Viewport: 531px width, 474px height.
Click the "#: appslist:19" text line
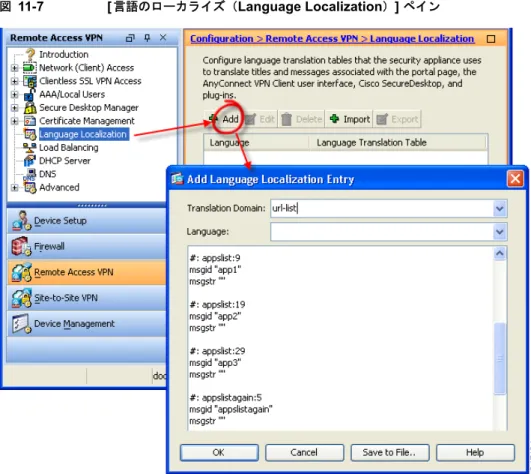click(x=217, y=304)
